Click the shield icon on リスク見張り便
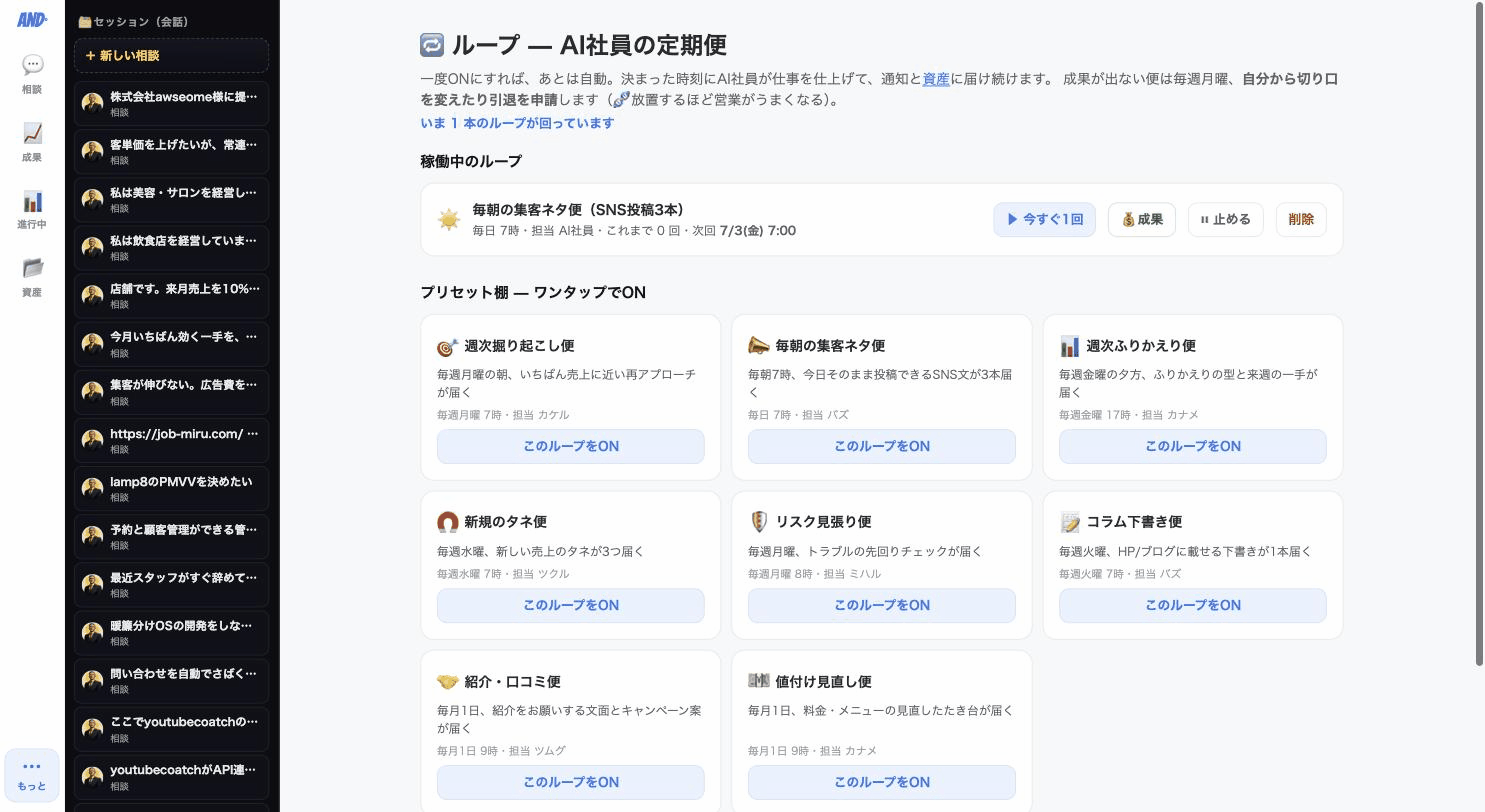Screen dimensions: 1485x812 click(759, 522)
